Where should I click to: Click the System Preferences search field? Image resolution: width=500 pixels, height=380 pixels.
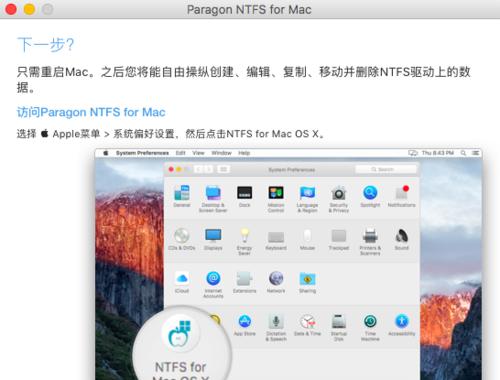(386, 169)
